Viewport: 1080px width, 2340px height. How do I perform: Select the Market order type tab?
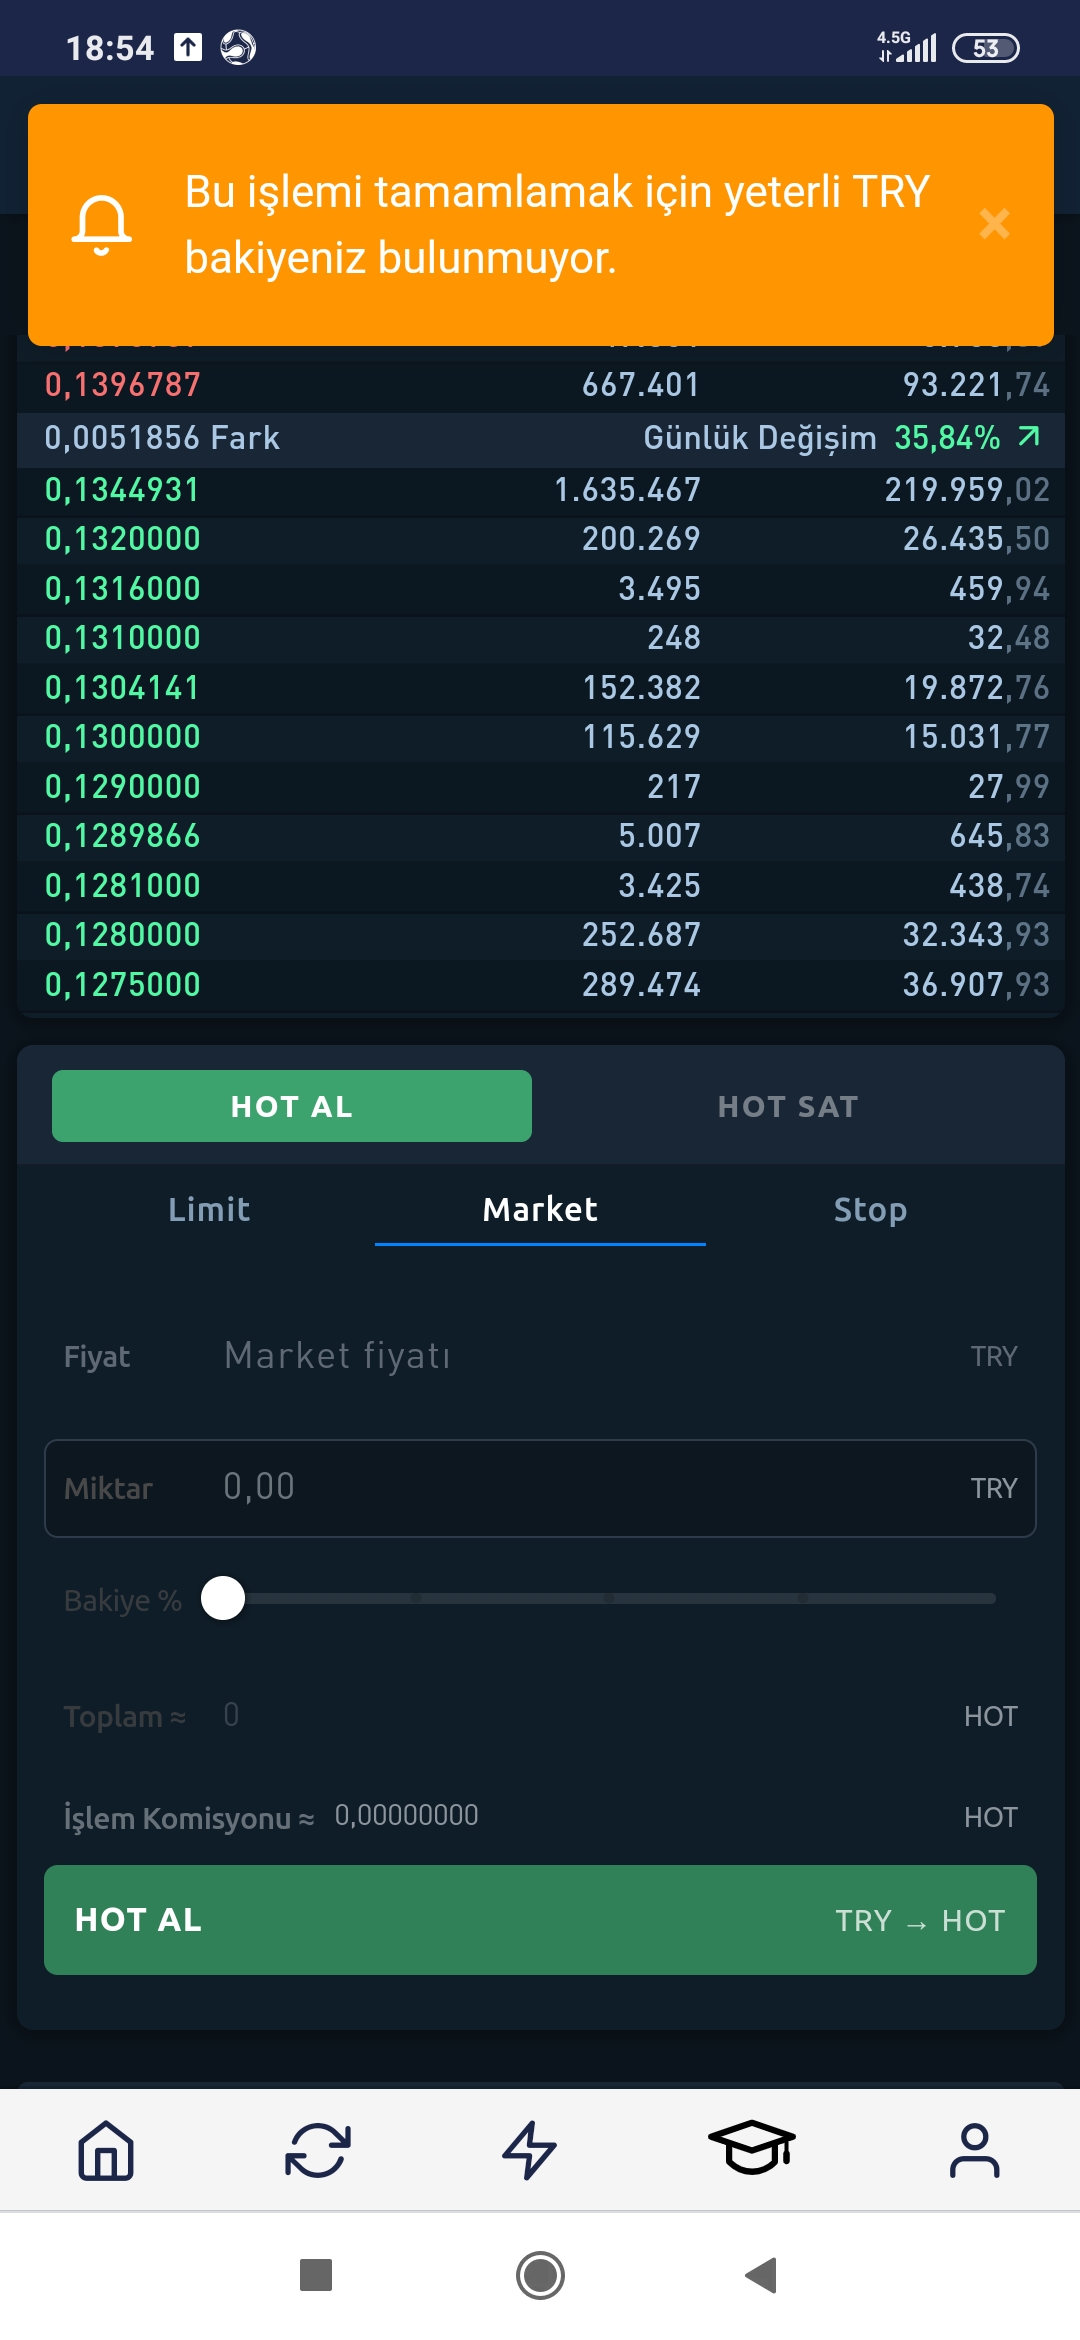coord(540,1210)
